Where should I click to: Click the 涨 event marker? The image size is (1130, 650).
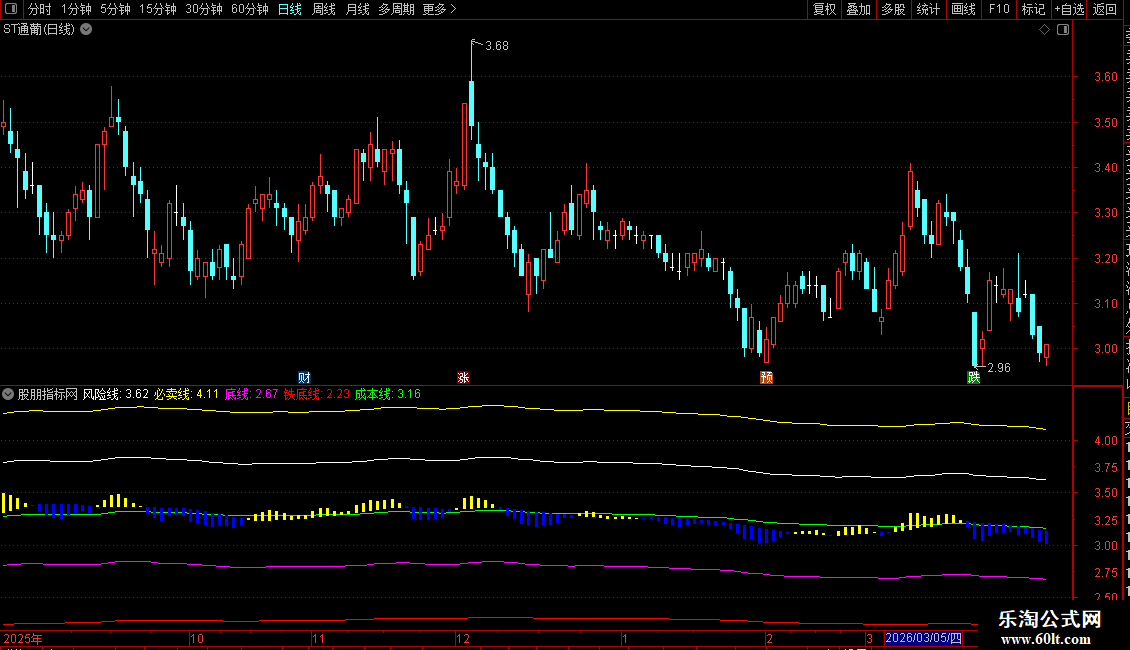pyautogui.click(x=463, y=378)
